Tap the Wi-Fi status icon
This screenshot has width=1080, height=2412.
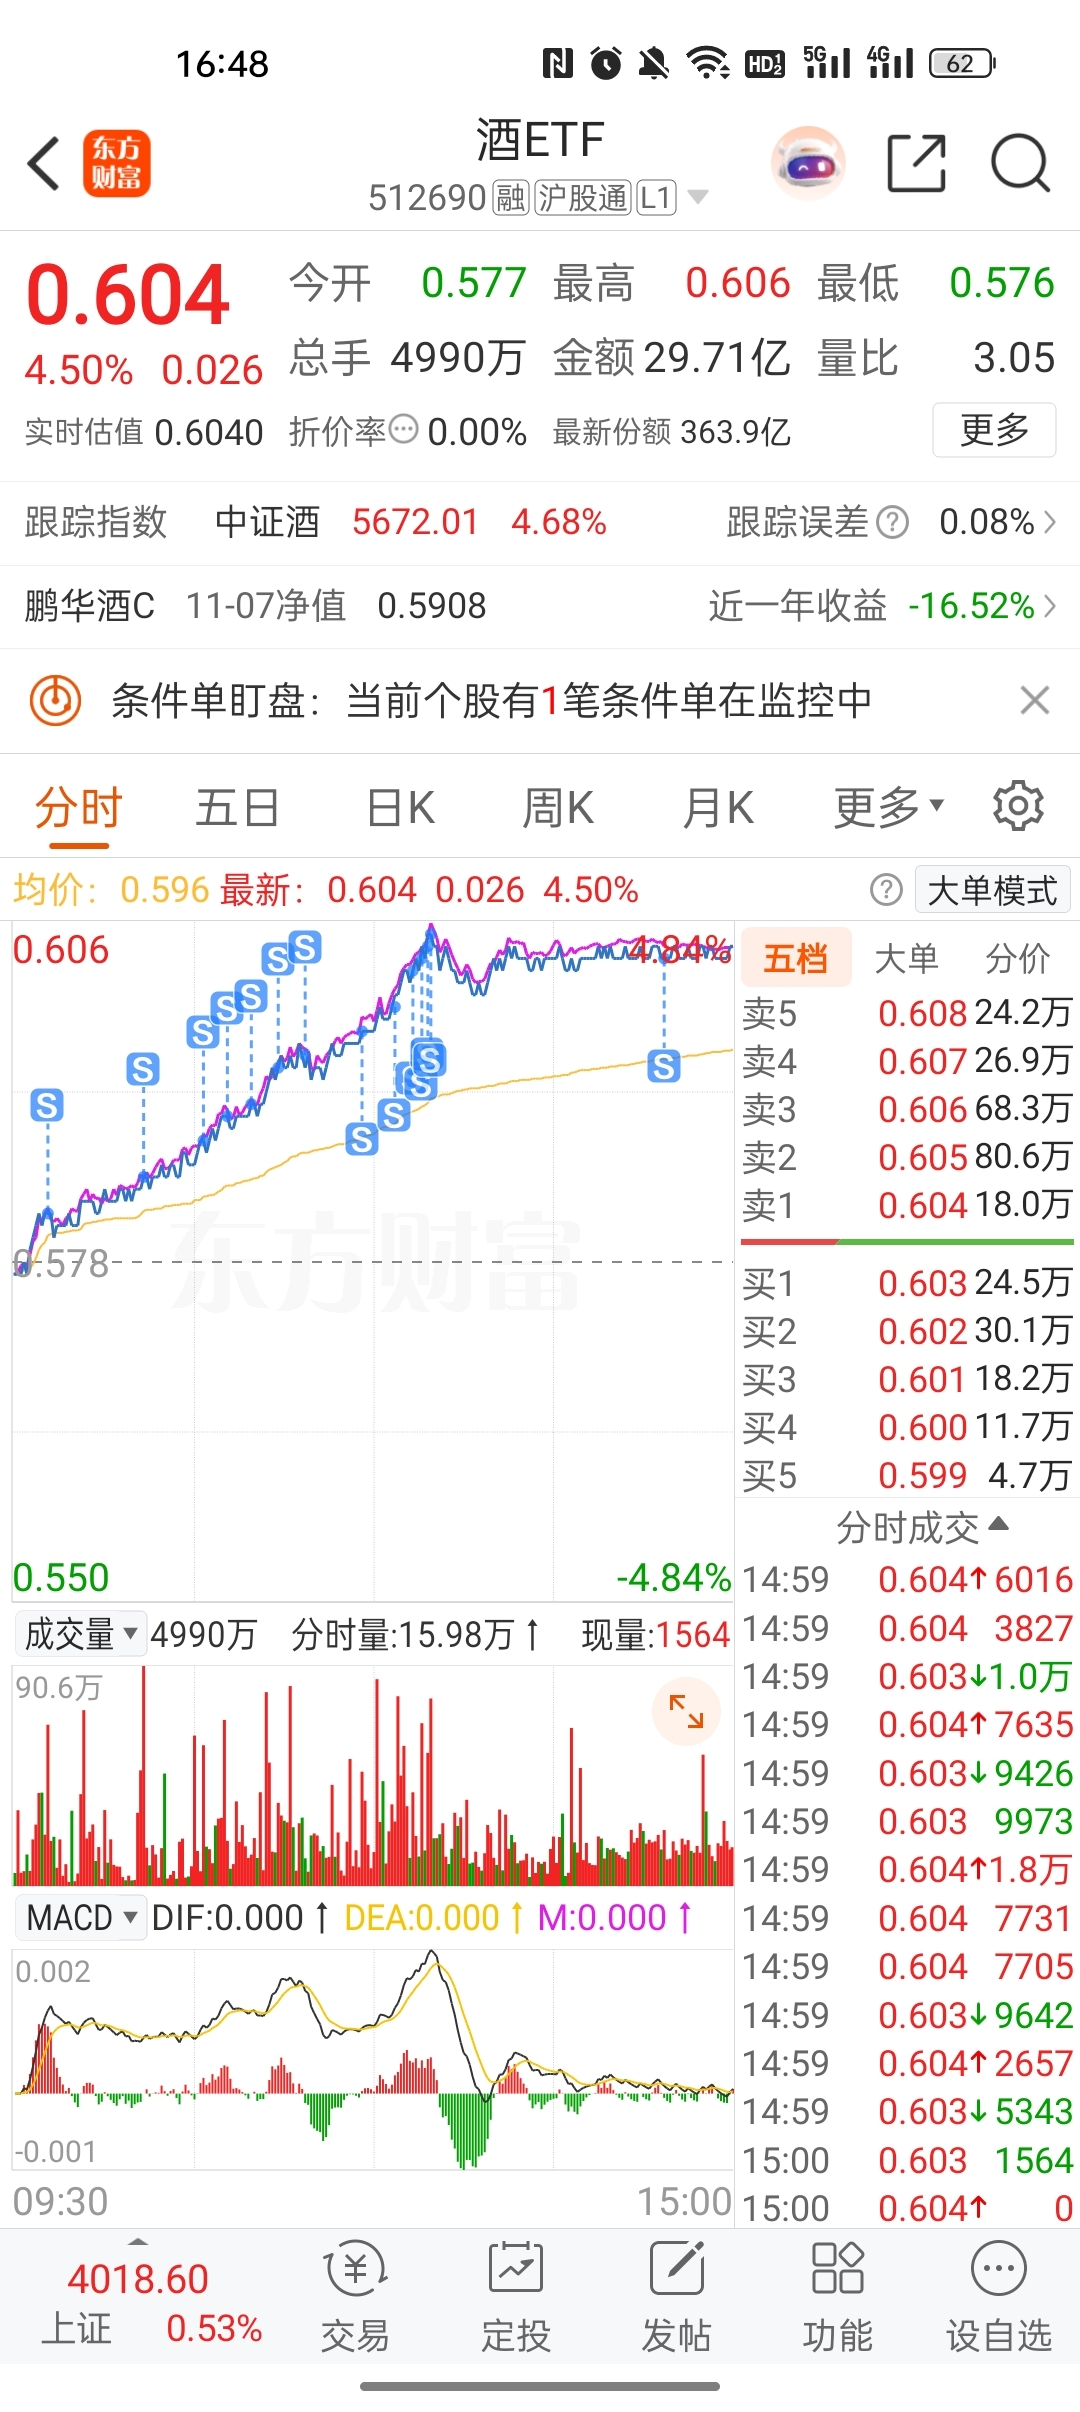(708, 64)
